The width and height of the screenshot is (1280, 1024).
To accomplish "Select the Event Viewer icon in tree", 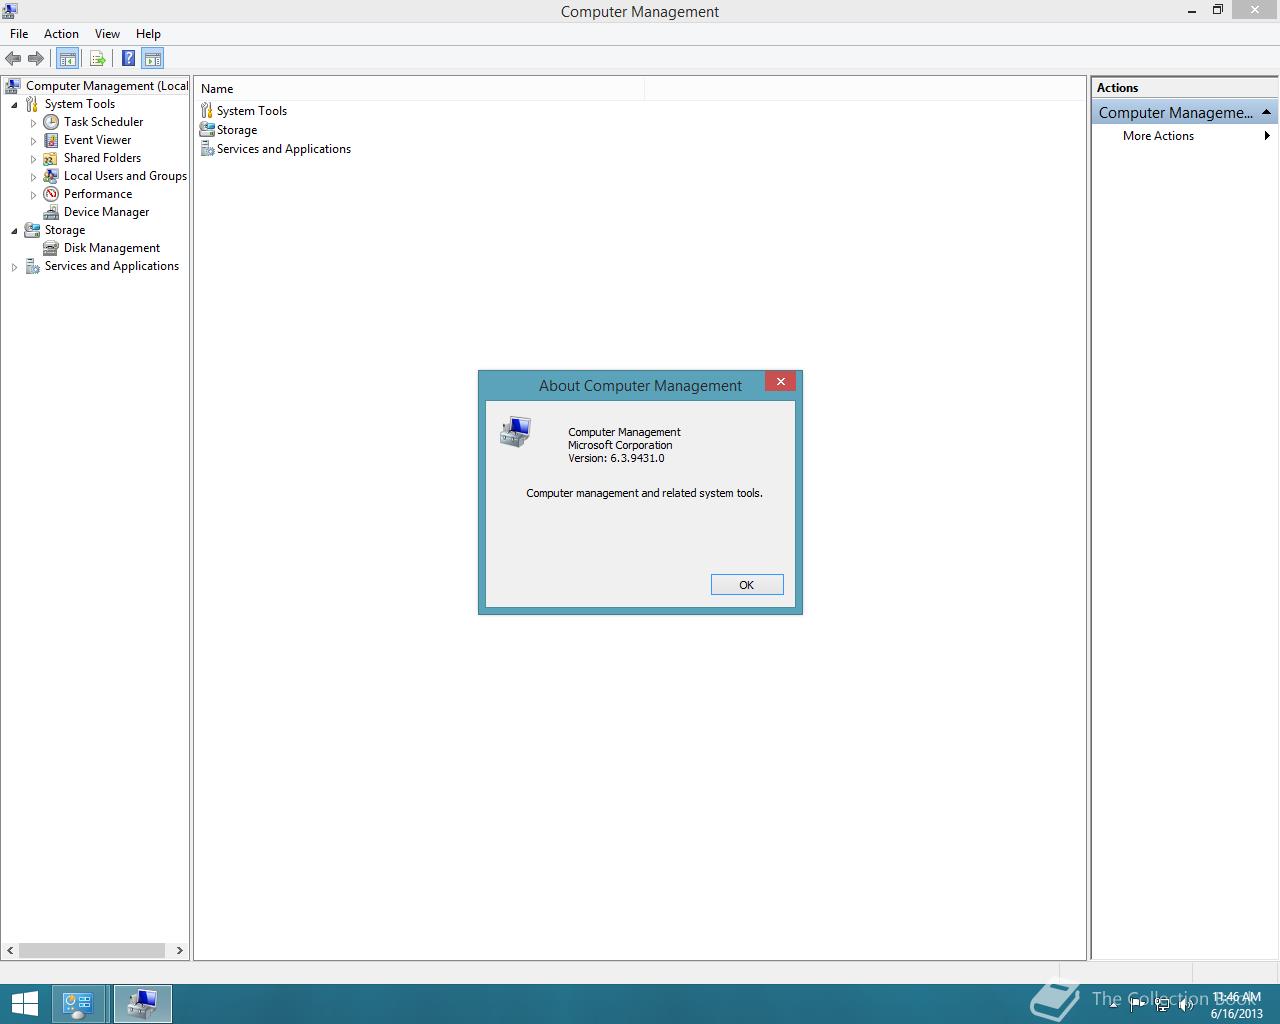I will click(x=51, y=140).
